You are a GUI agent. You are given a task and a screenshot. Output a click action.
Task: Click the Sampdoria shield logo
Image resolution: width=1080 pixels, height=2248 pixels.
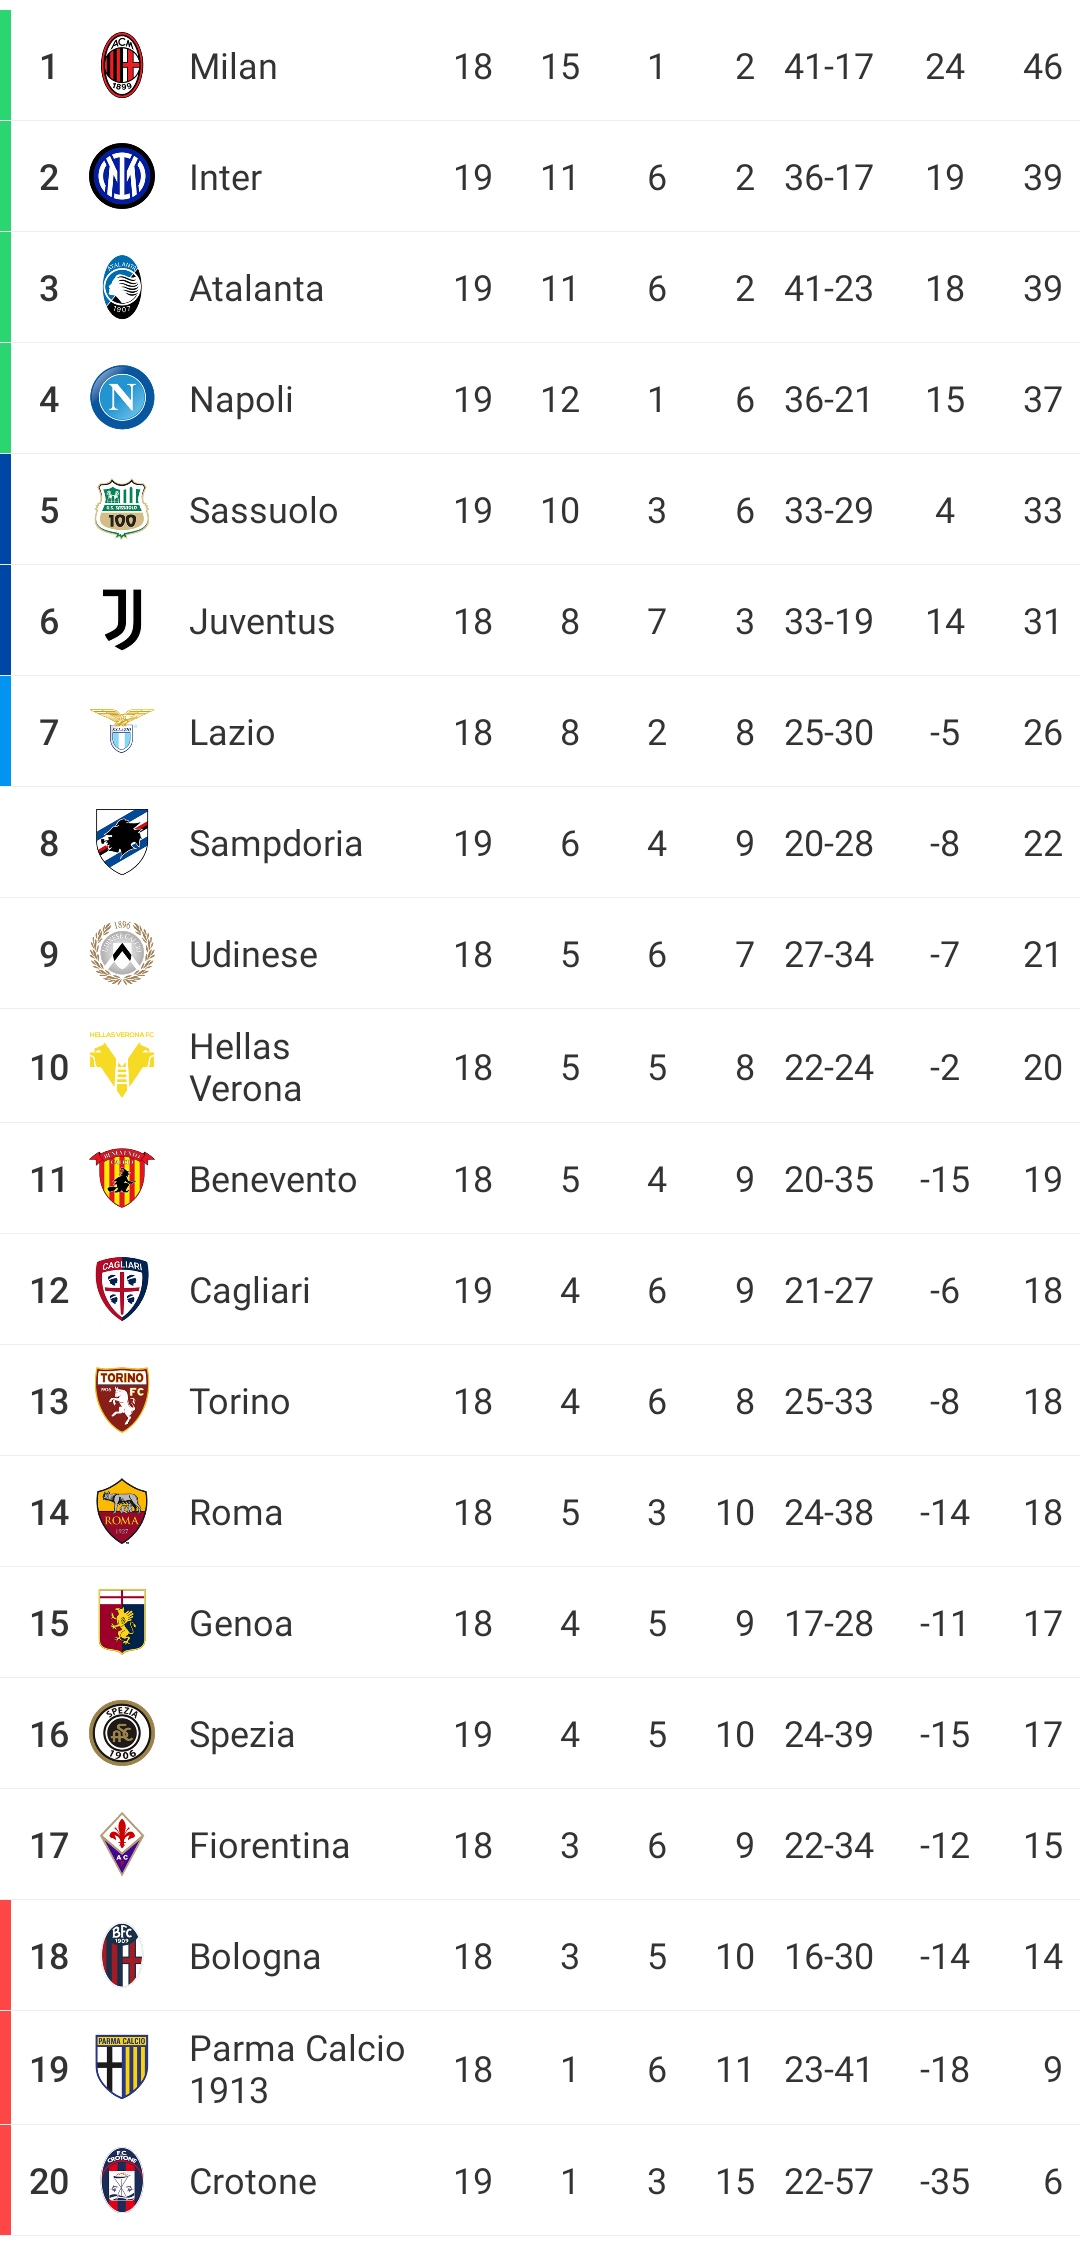tap(122, 842)
